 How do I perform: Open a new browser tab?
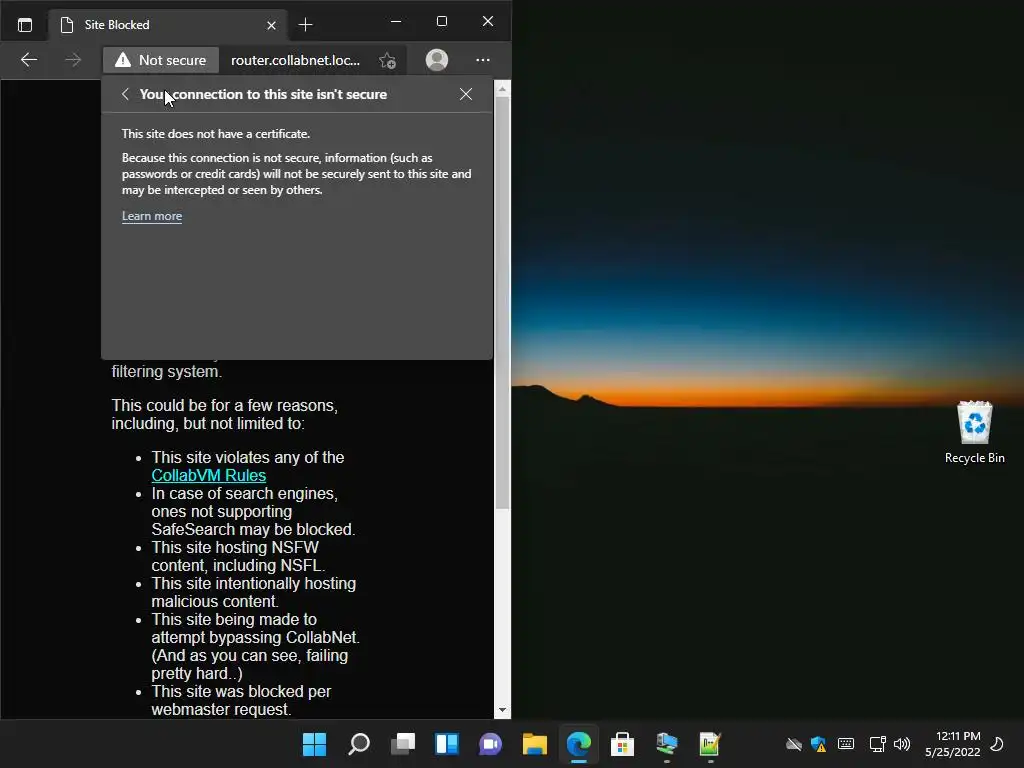305,25
